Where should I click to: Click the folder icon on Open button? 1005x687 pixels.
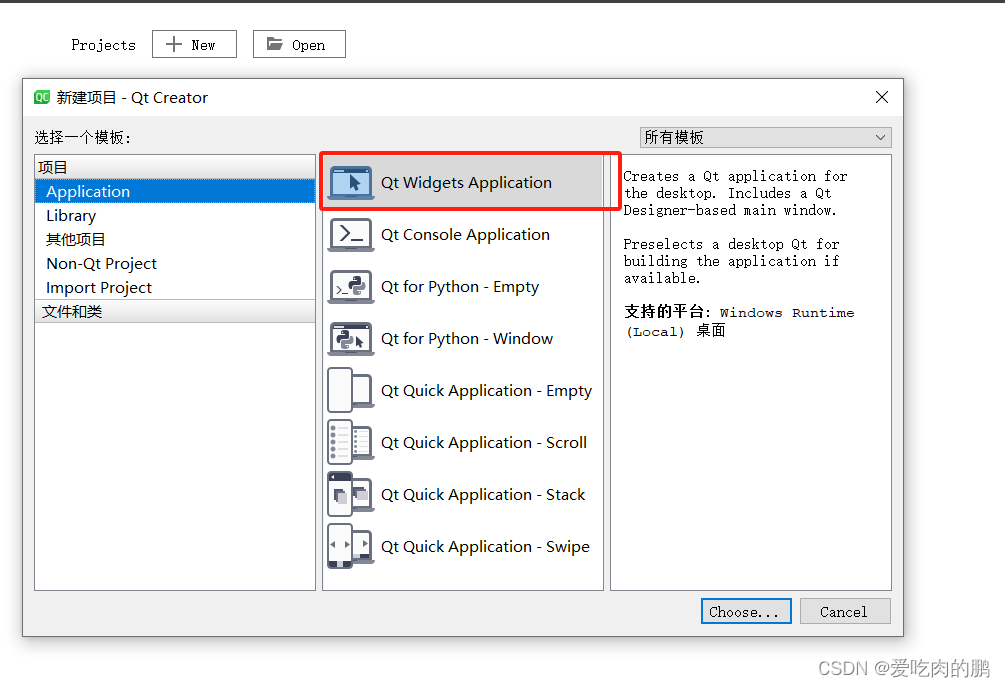click(275, 44)
